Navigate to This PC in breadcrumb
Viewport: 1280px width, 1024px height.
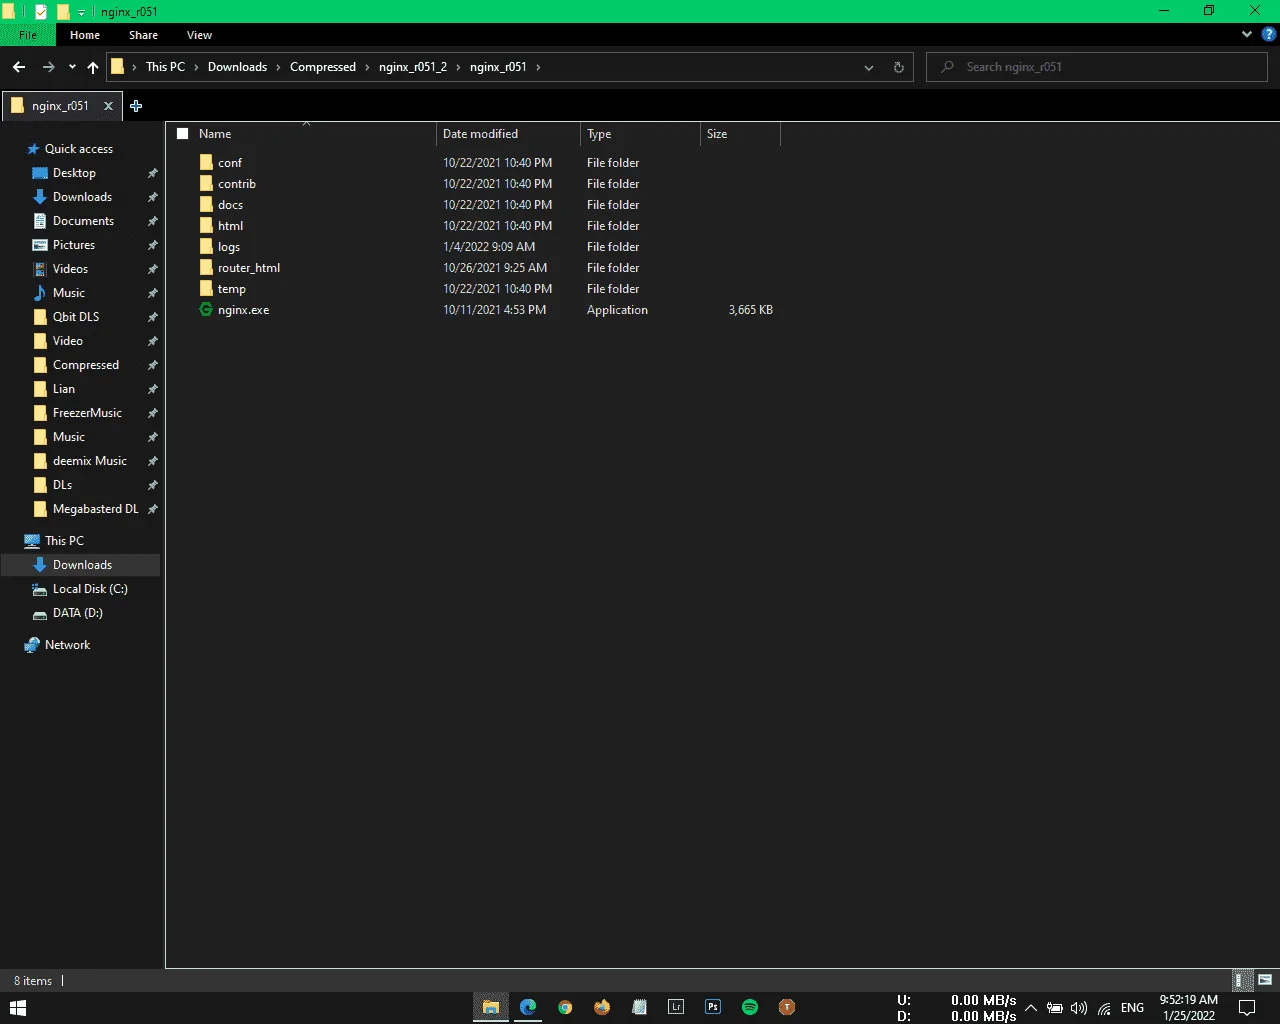165,67
